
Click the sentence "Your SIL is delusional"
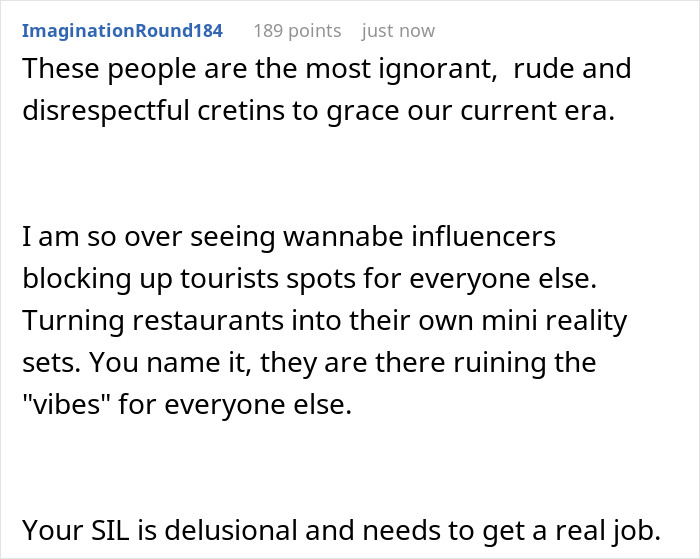[x=342, y=530]
